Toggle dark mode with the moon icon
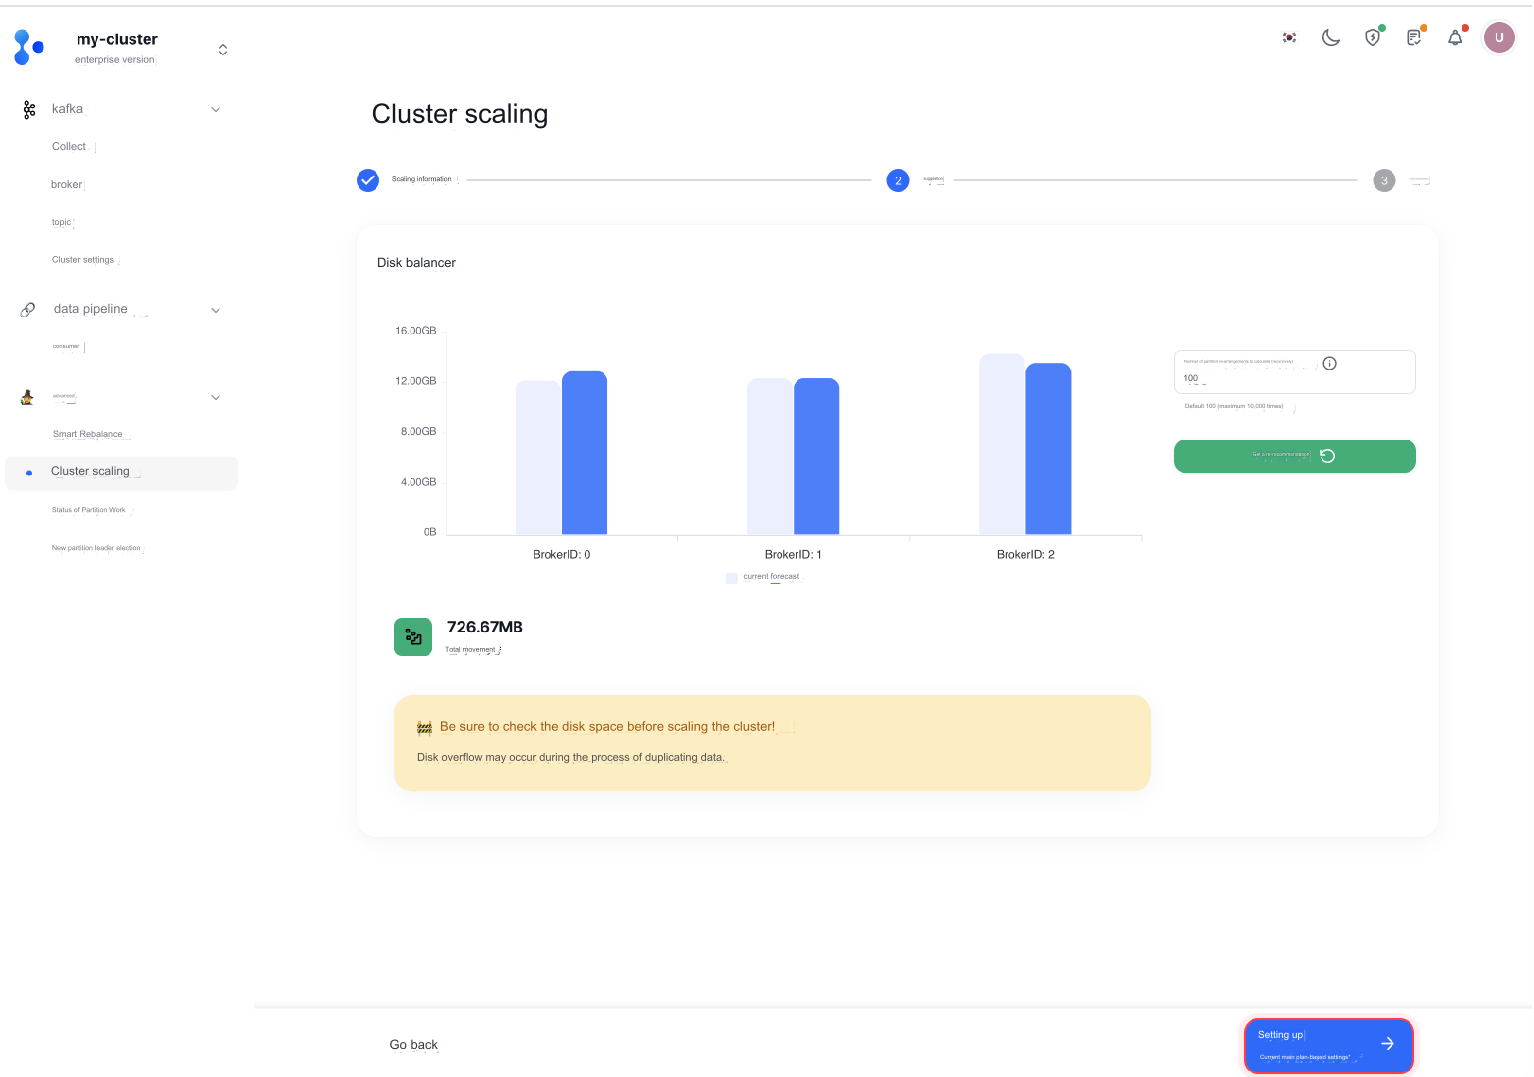The width and height of the screenshot is (1534, 1077). [1331, 38]
